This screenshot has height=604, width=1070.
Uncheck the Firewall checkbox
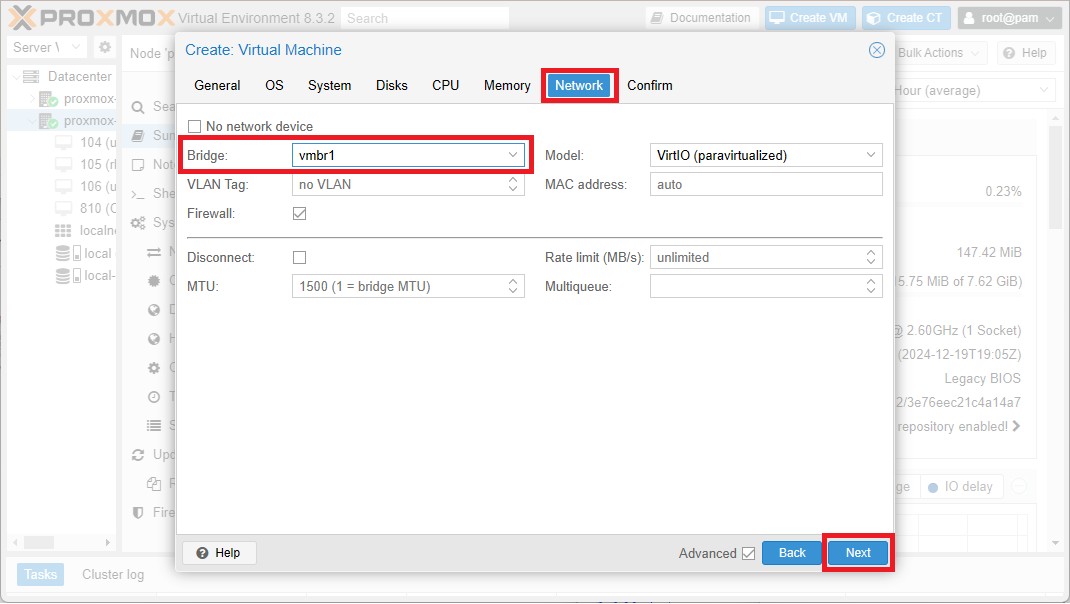300,214
